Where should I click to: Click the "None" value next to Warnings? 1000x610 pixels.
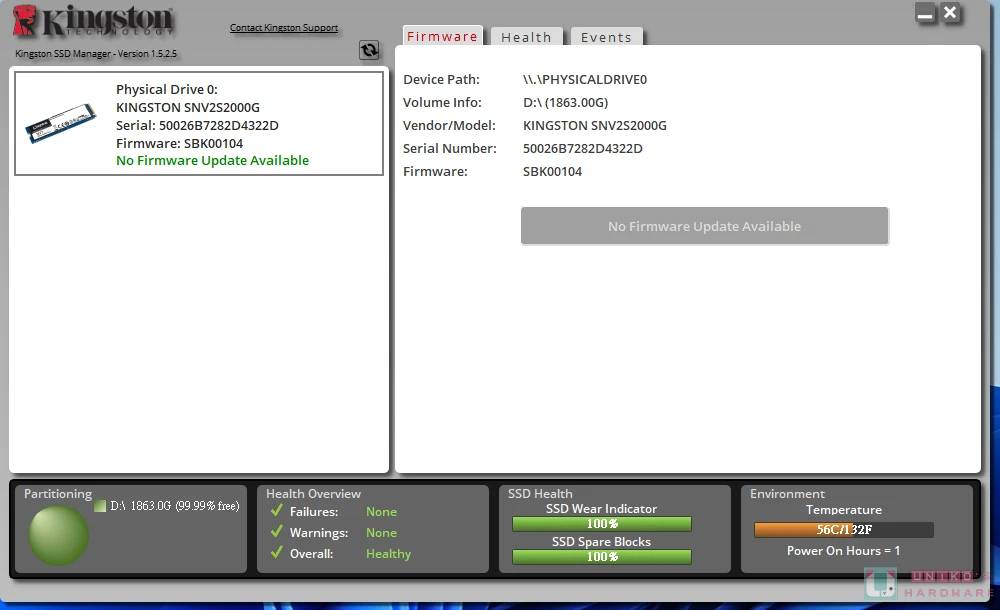click(381, 533)
